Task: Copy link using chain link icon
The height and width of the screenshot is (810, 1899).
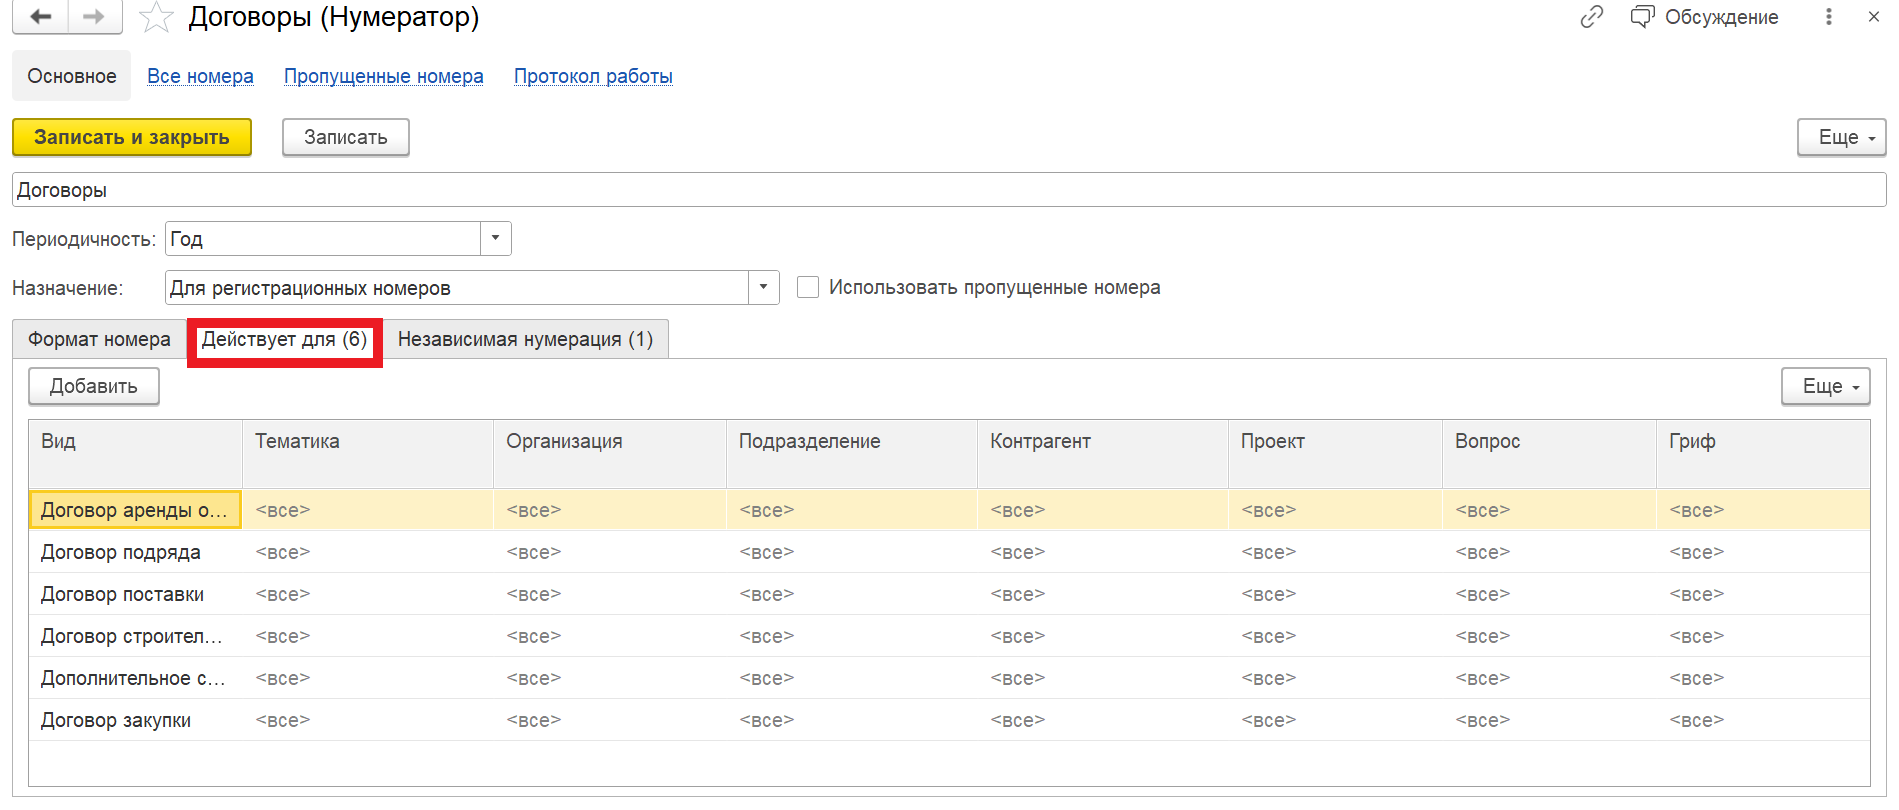Action: [1591, 17]
